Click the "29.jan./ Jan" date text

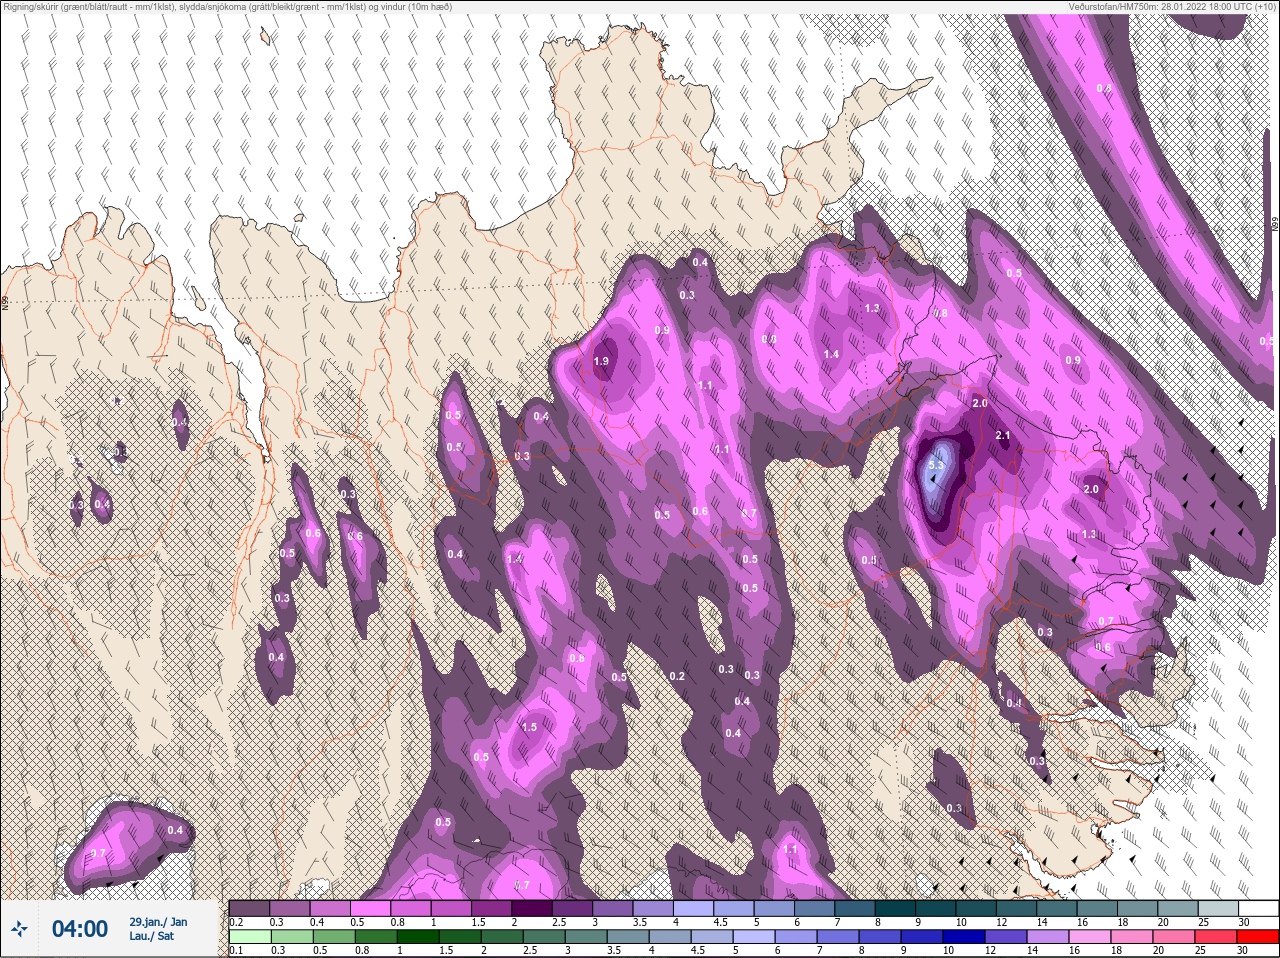tap(158, 921)
